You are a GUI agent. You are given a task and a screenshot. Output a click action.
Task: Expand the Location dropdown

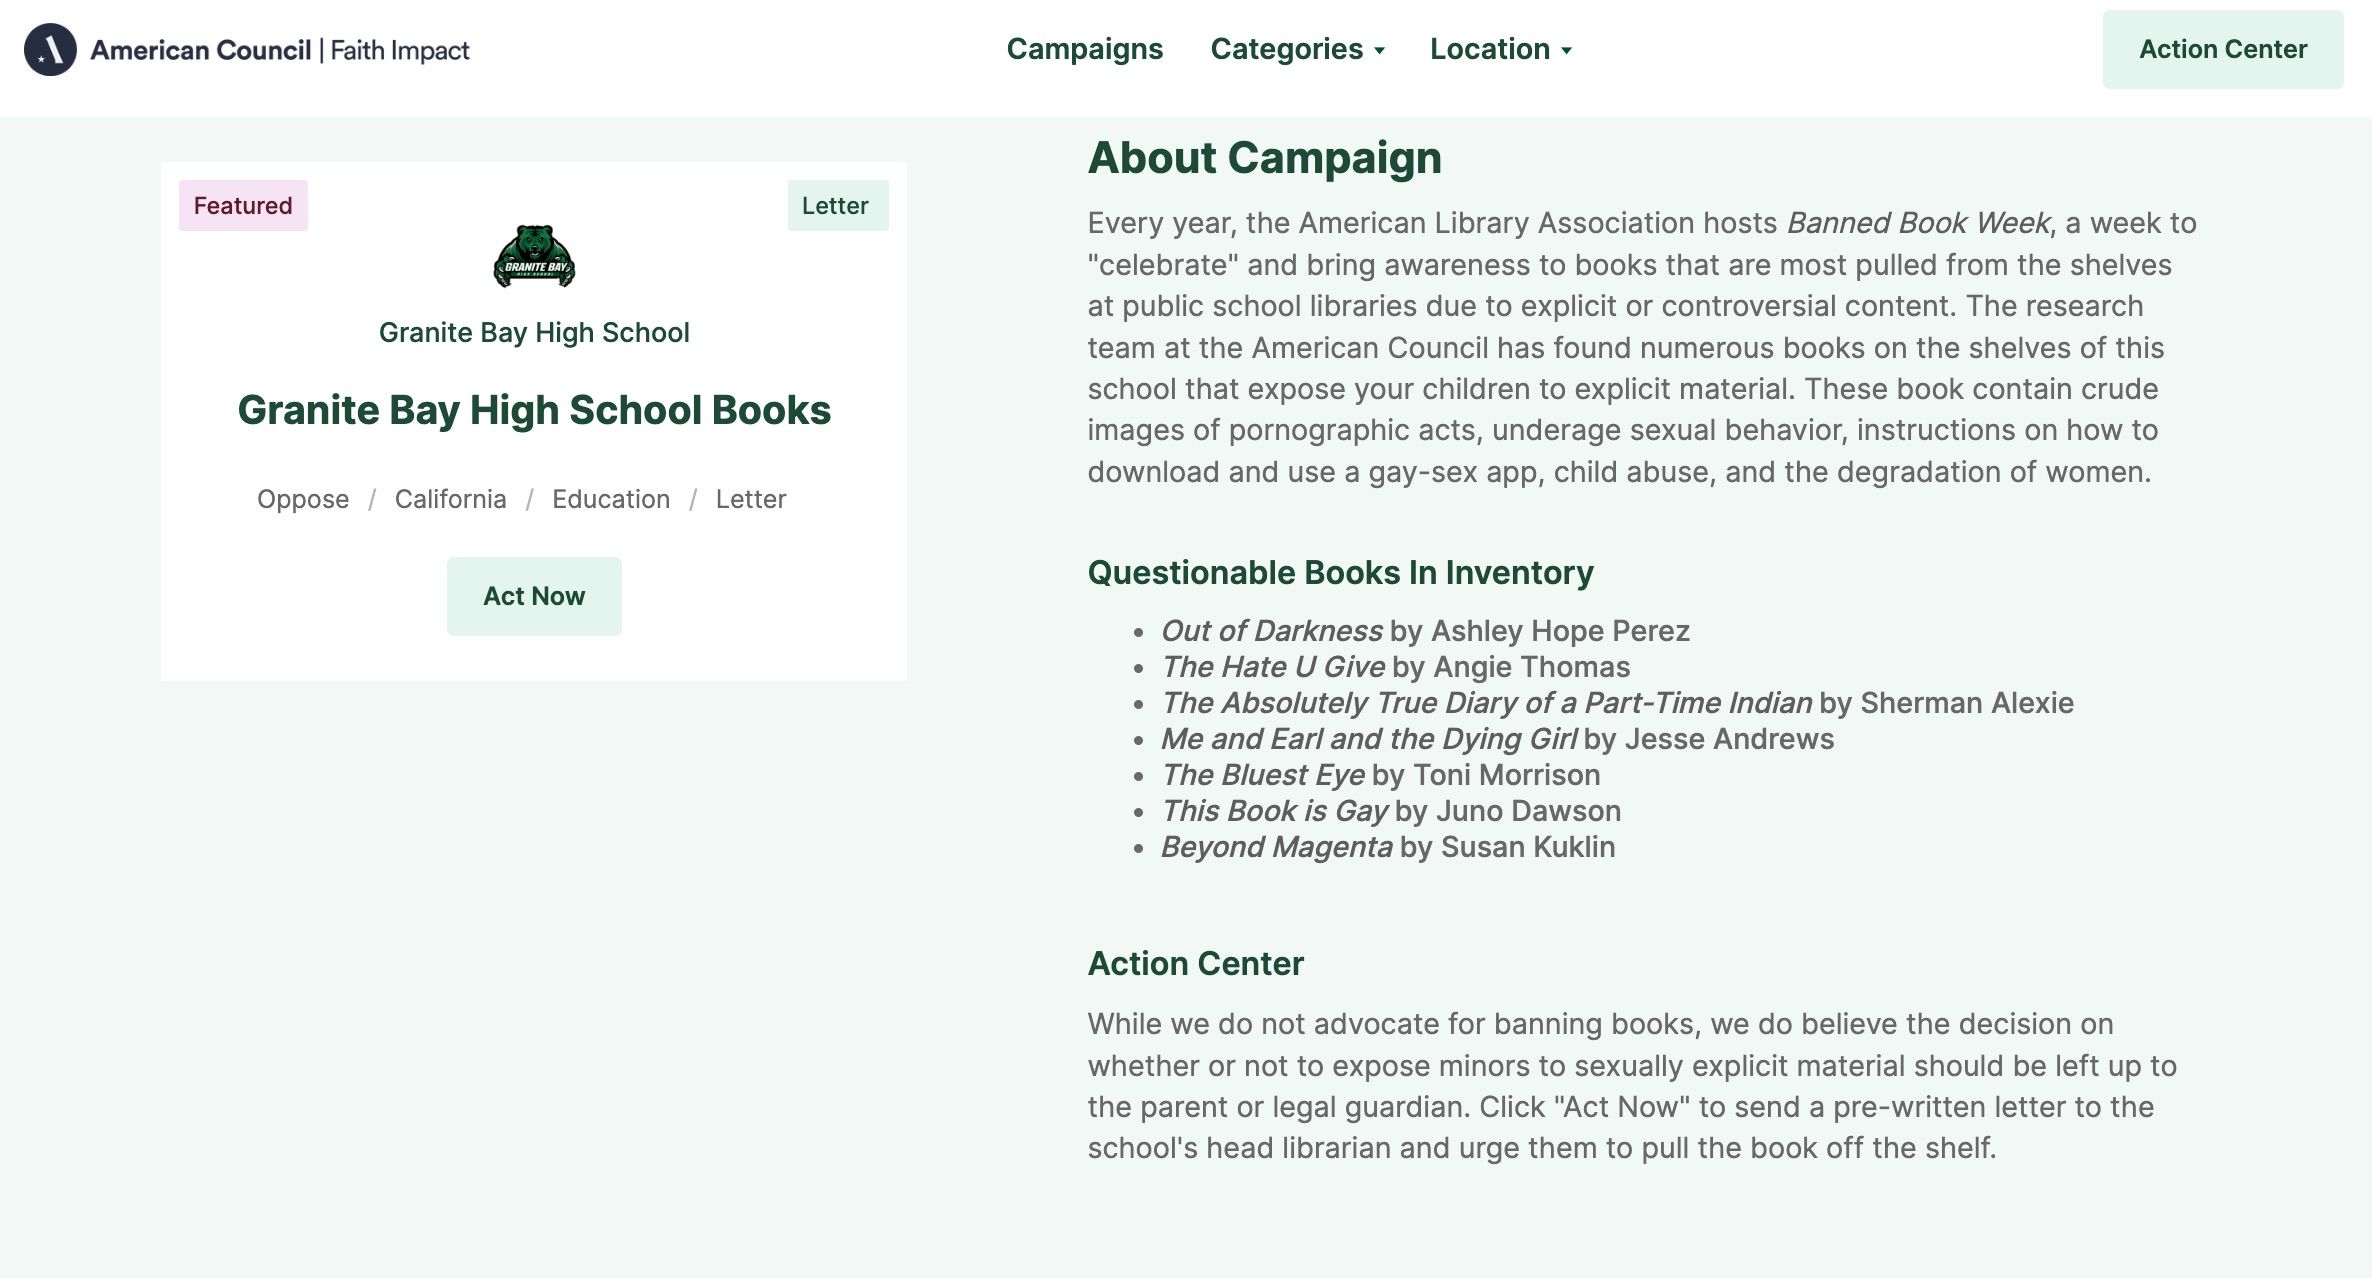pyautogui.click(x=1489, y=49)
